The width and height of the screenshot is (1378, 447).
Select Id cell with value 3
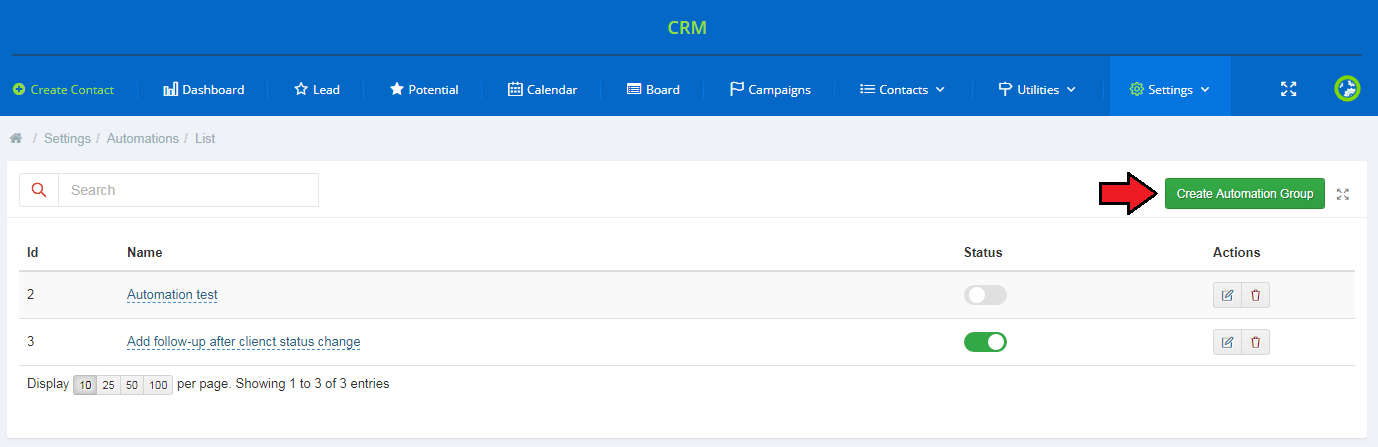point(31,342)
